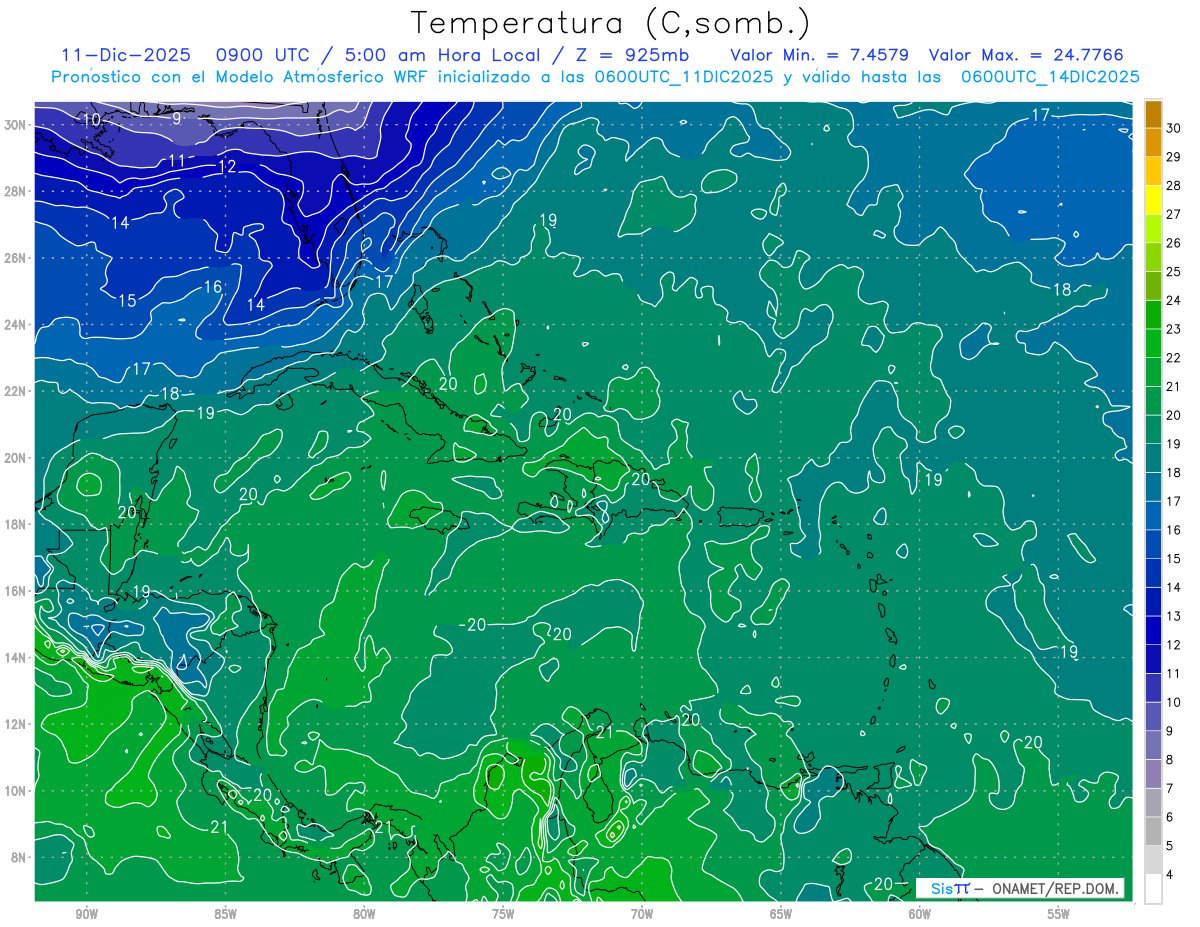The image size is (1200, 927).
Task: Click the "0900 UTC" time text
Action: (265, 55)
